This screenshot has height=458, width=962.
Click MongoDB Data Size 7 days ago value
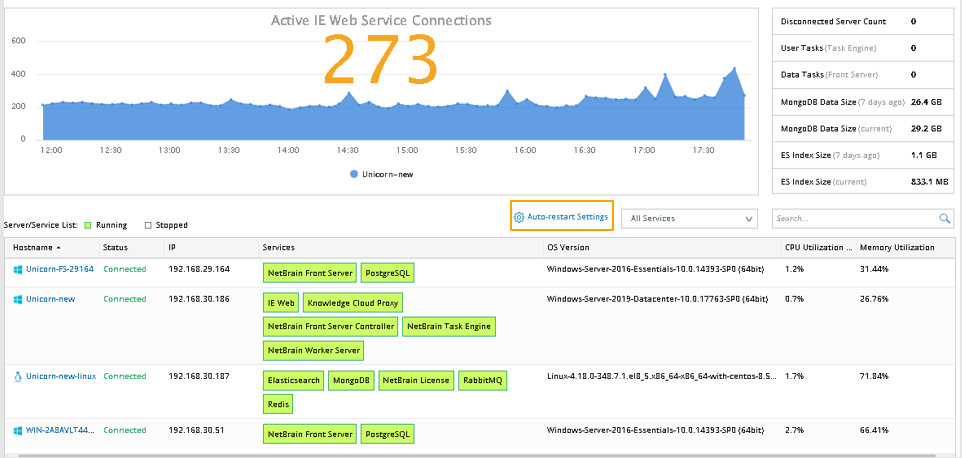926,102
